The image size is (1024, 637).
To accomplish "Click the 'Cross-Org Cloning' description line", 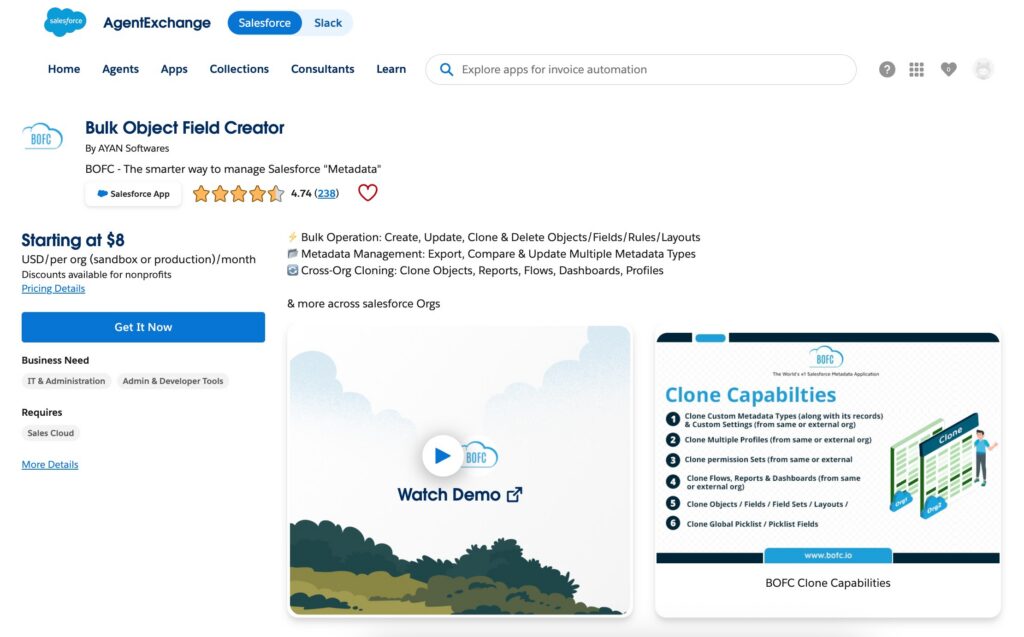I will pyautogui.click(x=475, y=270).
